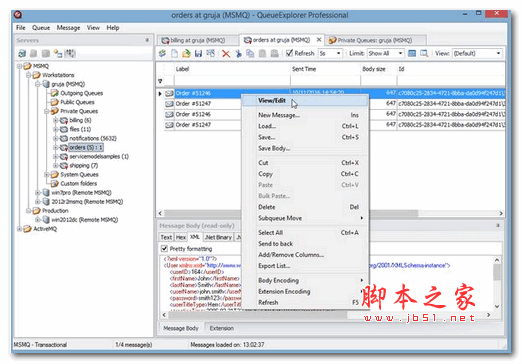Viewport: 522px width, 364px height.
Task: Click the Servers panel pin icon
Action: (x=147, y=40)
